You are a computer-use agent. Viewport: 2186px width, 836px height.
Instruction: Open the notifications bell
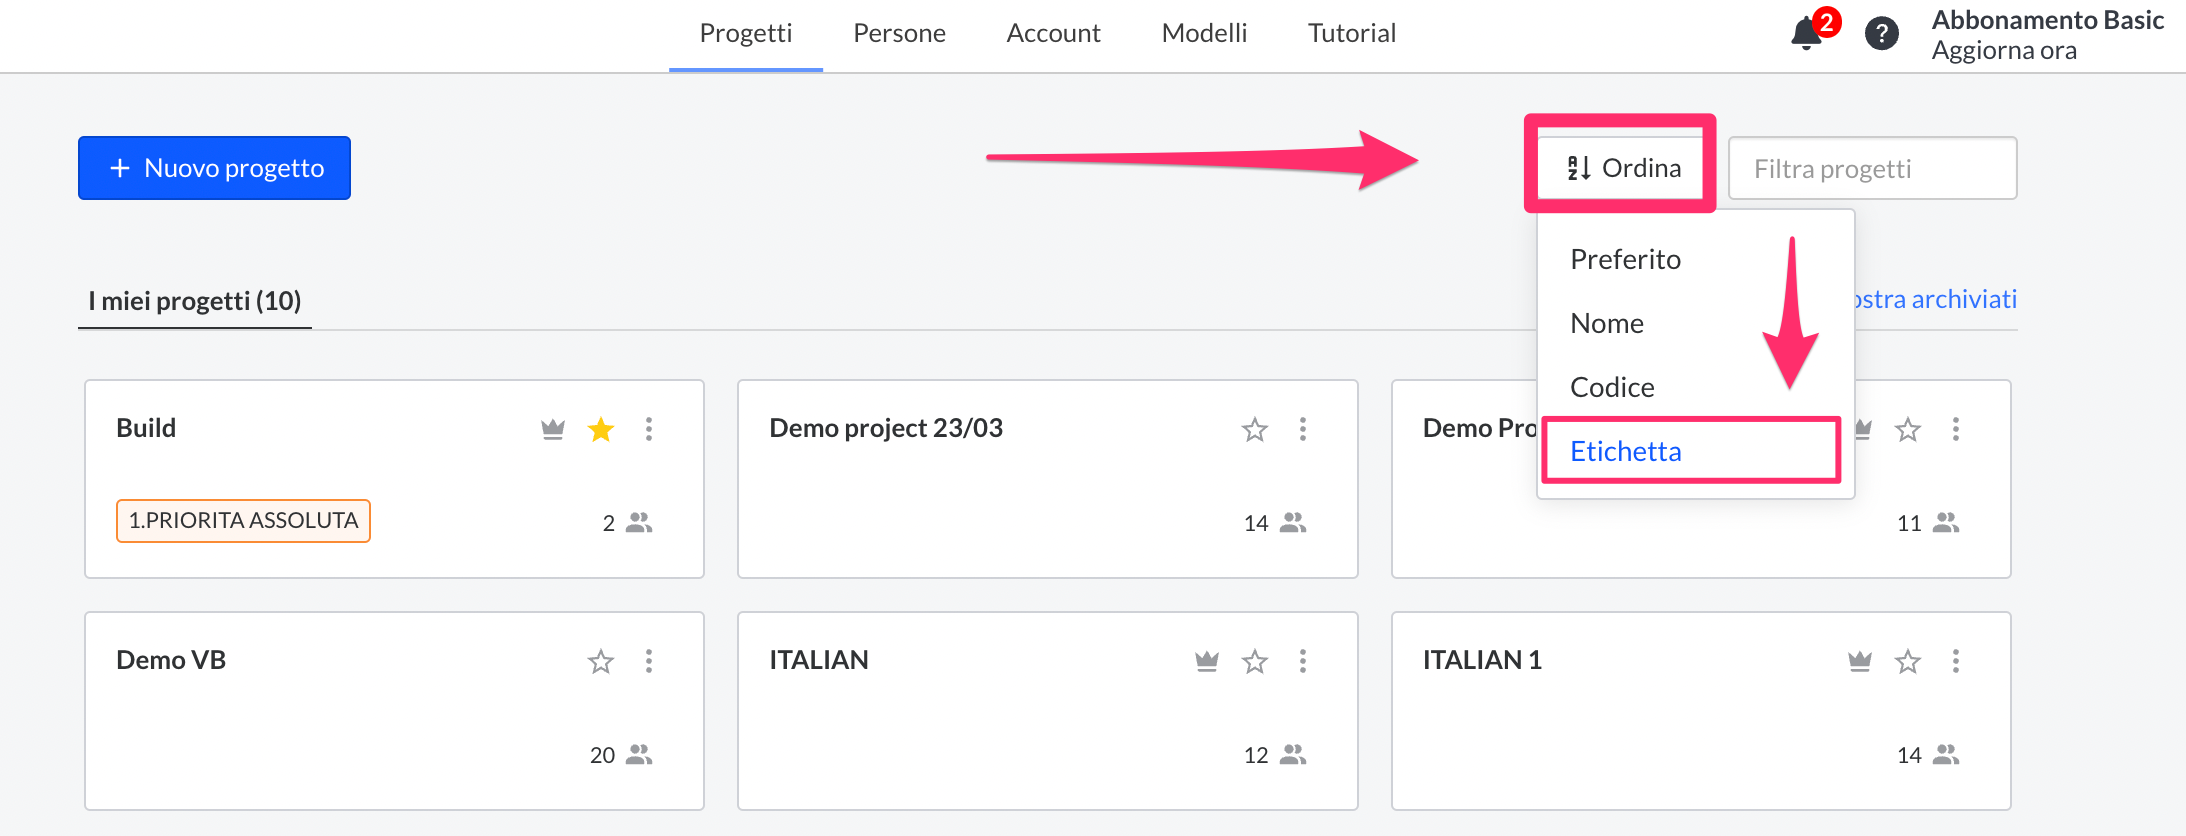(x=1806, y=34)
